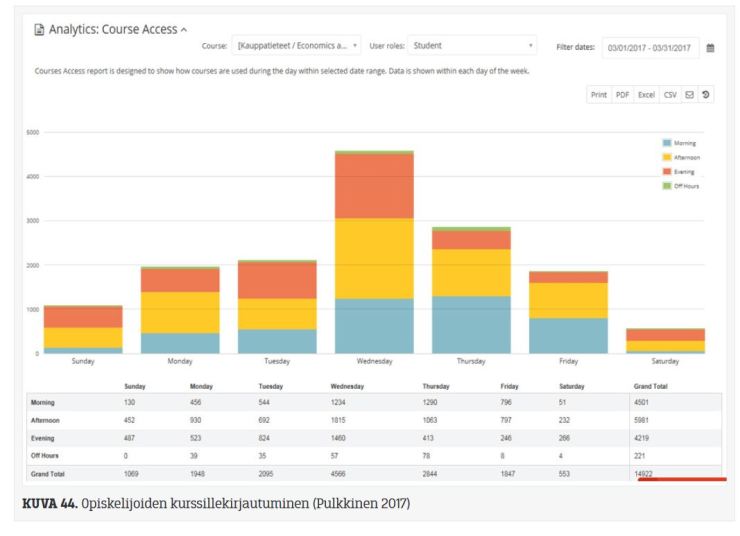Click the Filter dates input field
The width and height of the screenshot is (740, 536).
[648, 47]
